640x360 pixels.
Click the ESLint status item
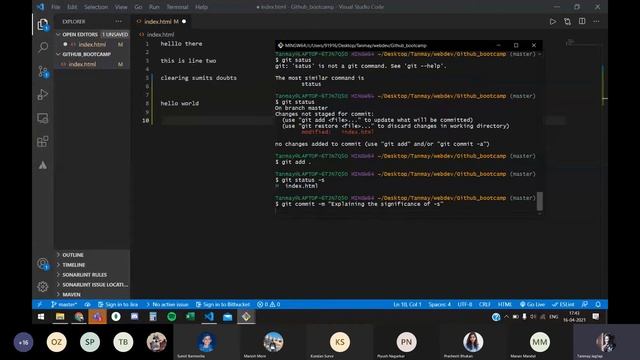coord(563,304)
